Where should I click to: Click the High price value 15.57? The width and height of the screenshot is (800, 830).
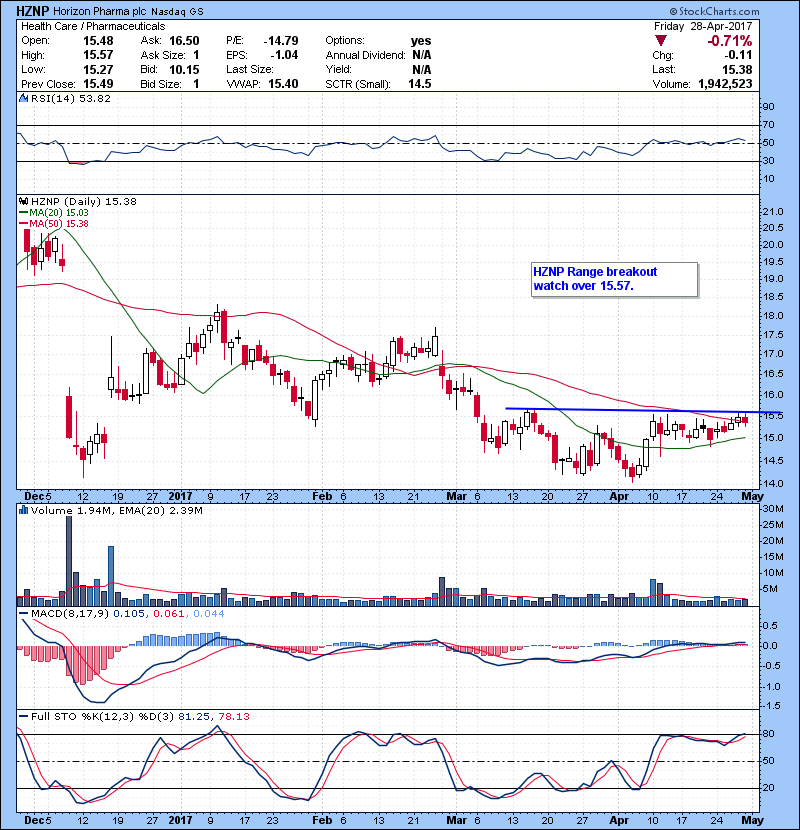coord(98,55)
